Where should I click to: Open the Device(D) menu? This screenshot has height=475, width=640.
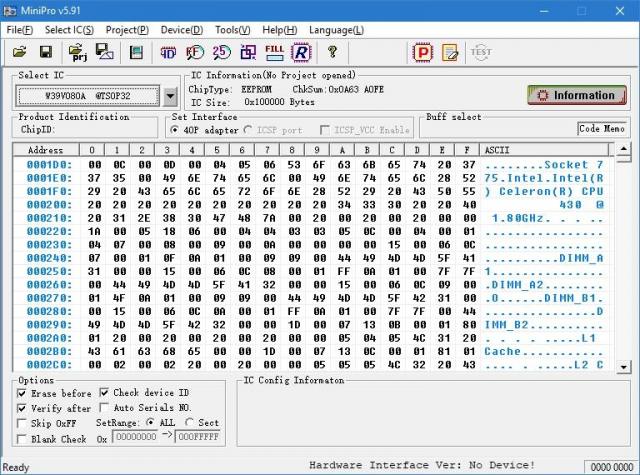181,30
